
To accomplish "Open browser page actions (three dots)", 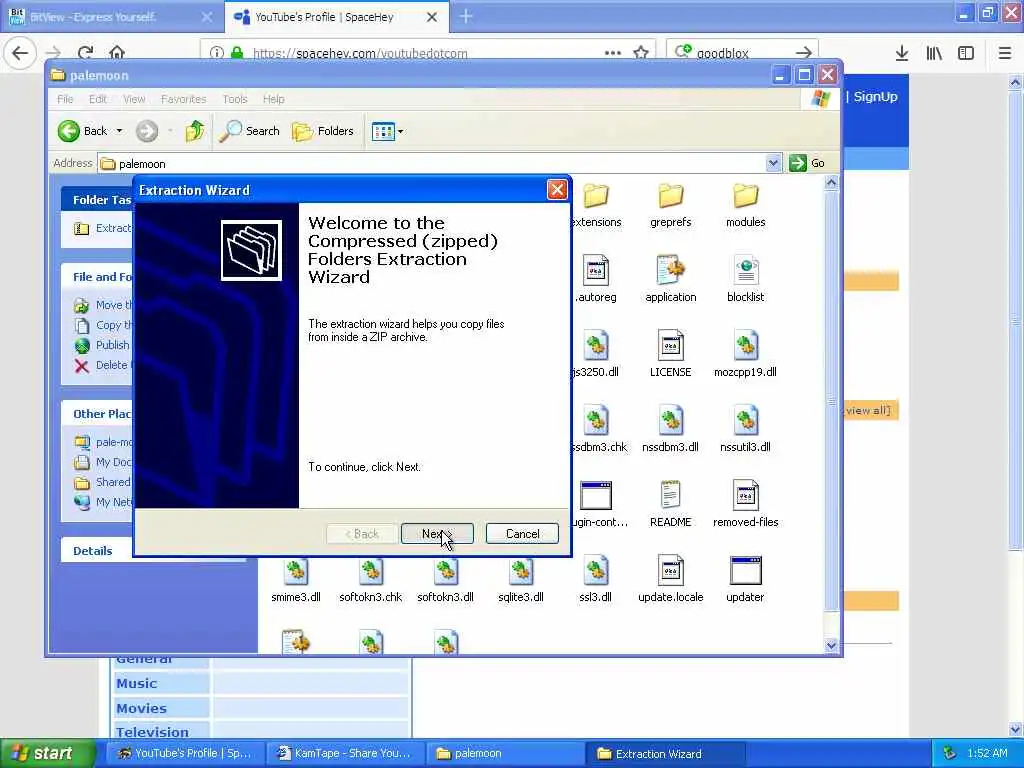I will point(613,52).
